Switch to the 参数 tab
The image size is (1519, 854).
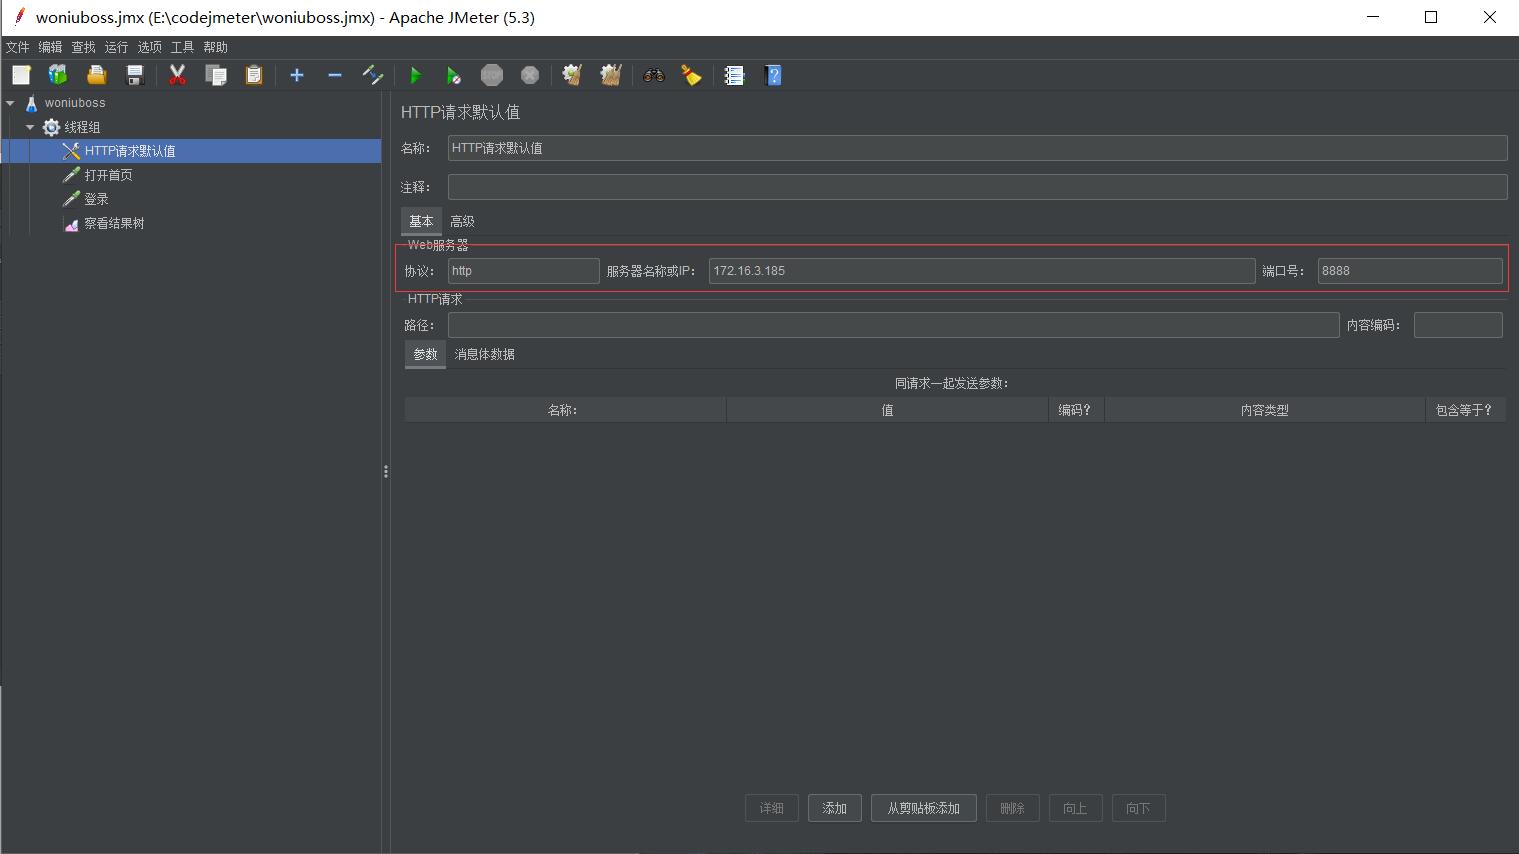425,354
